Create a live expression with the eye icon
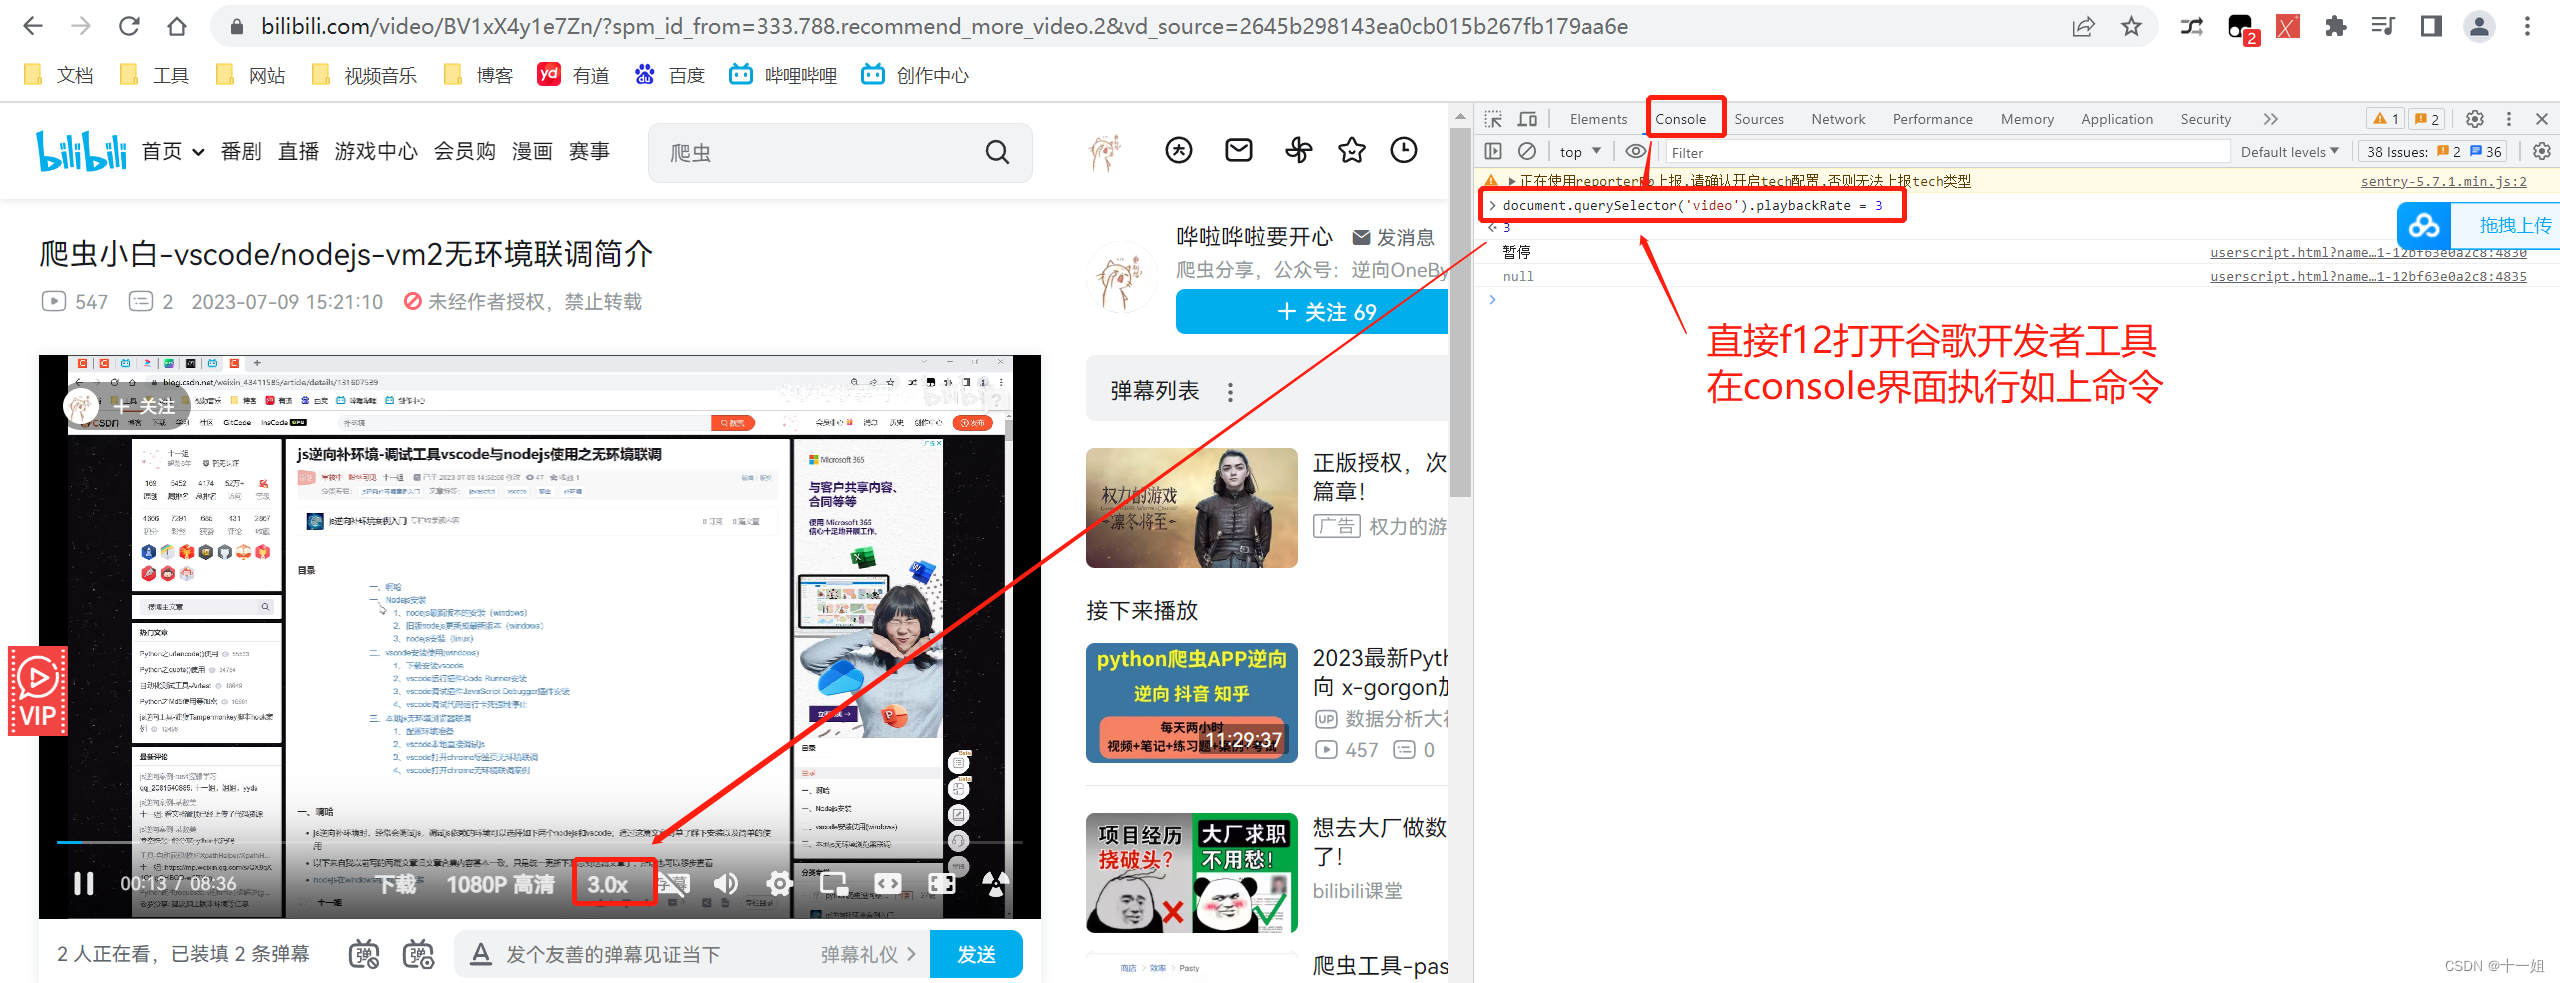This screenshot has height=983, width=2560. point(1636,151)
